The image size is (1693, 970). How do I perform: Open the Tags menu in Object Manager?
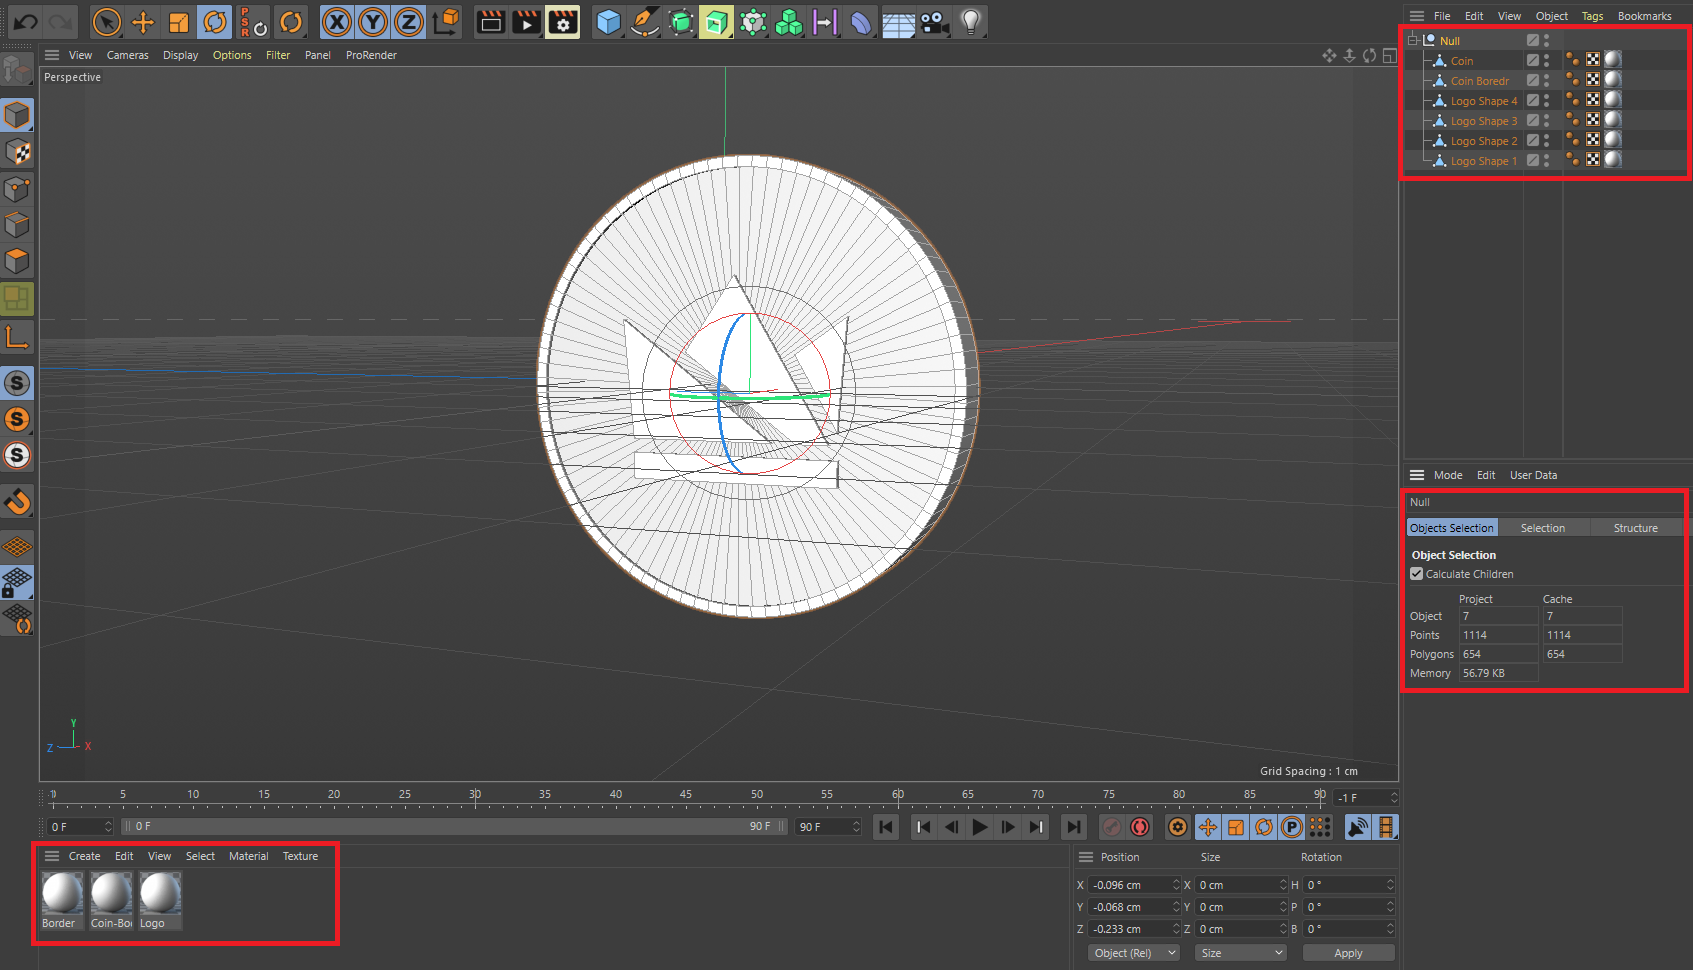click(x=1592, y=16)
